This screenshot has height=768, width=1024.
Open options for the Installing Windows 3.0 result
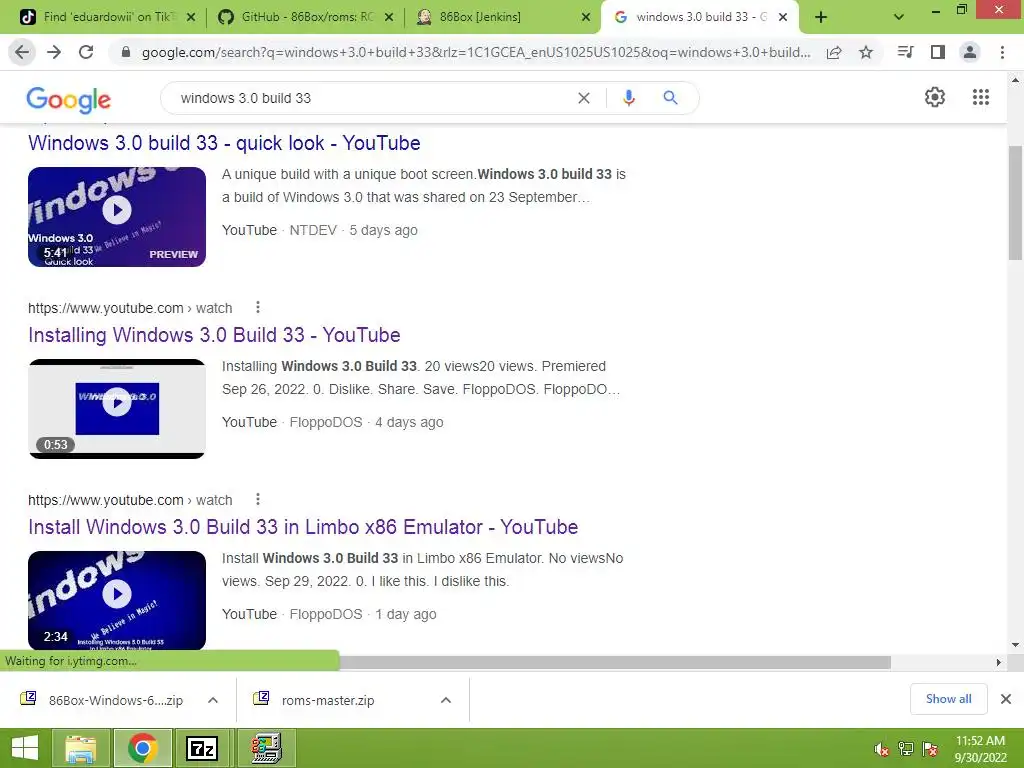click(x=258, y=307)
